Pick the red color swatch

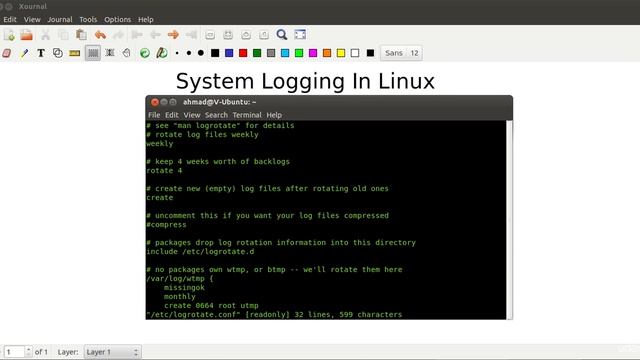[x=243, y=53]
